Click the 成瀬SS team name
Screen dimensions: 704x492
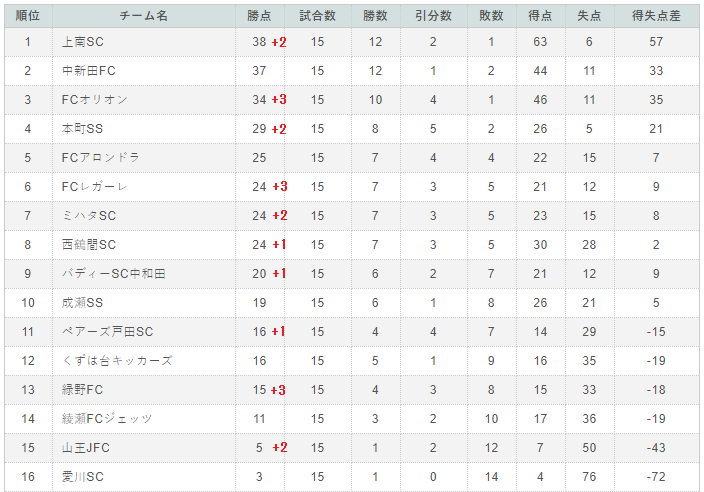click(x=83, y=303)
